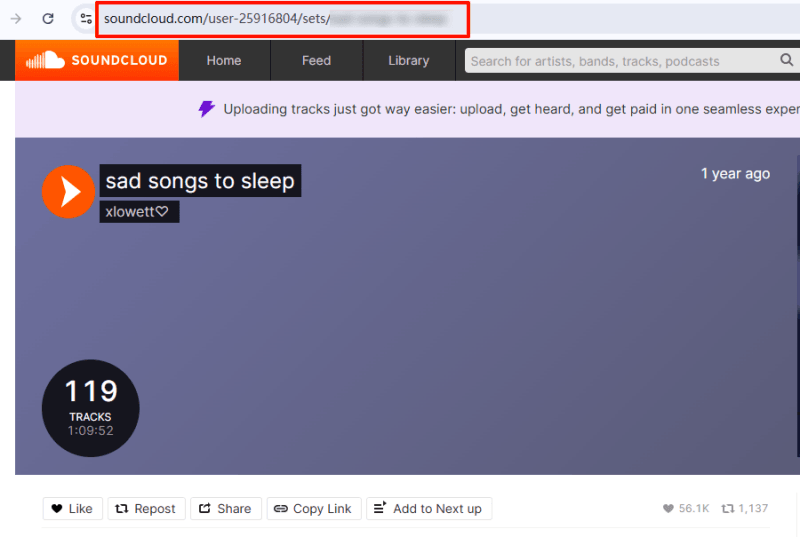Open the Feed tab

(x=316, y=61)
